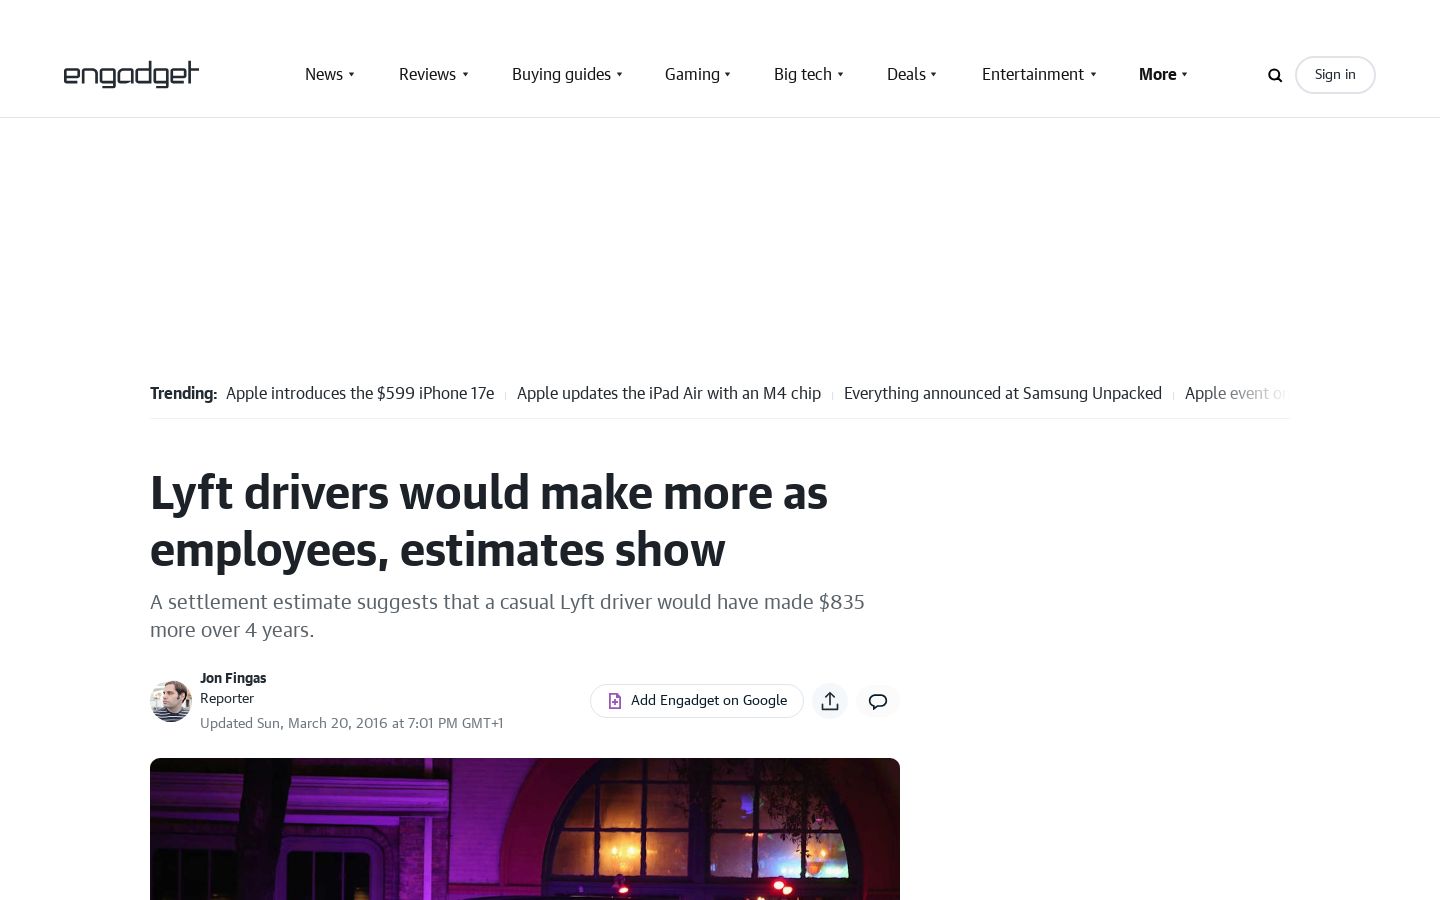
Task: Click the Lyft drivers article headline
Action: (x=489, y=521)
